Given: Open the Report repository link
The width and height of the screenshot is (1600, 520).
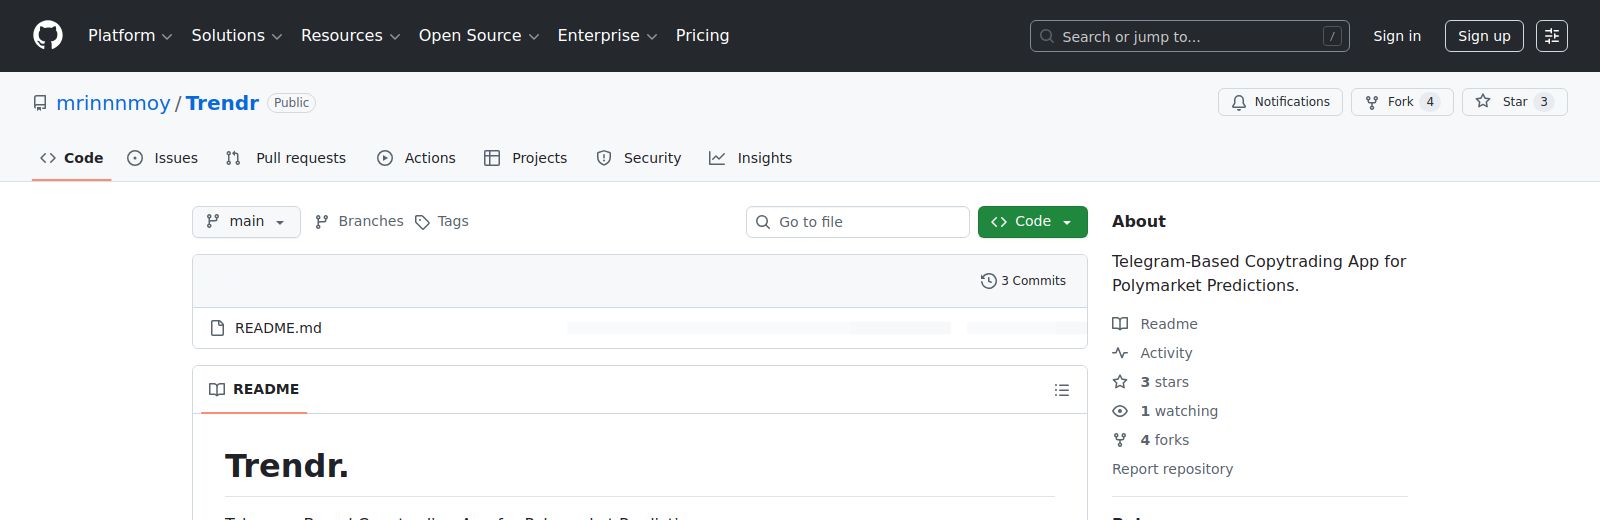Looking at the screenshot, I should click(1172, 469).
